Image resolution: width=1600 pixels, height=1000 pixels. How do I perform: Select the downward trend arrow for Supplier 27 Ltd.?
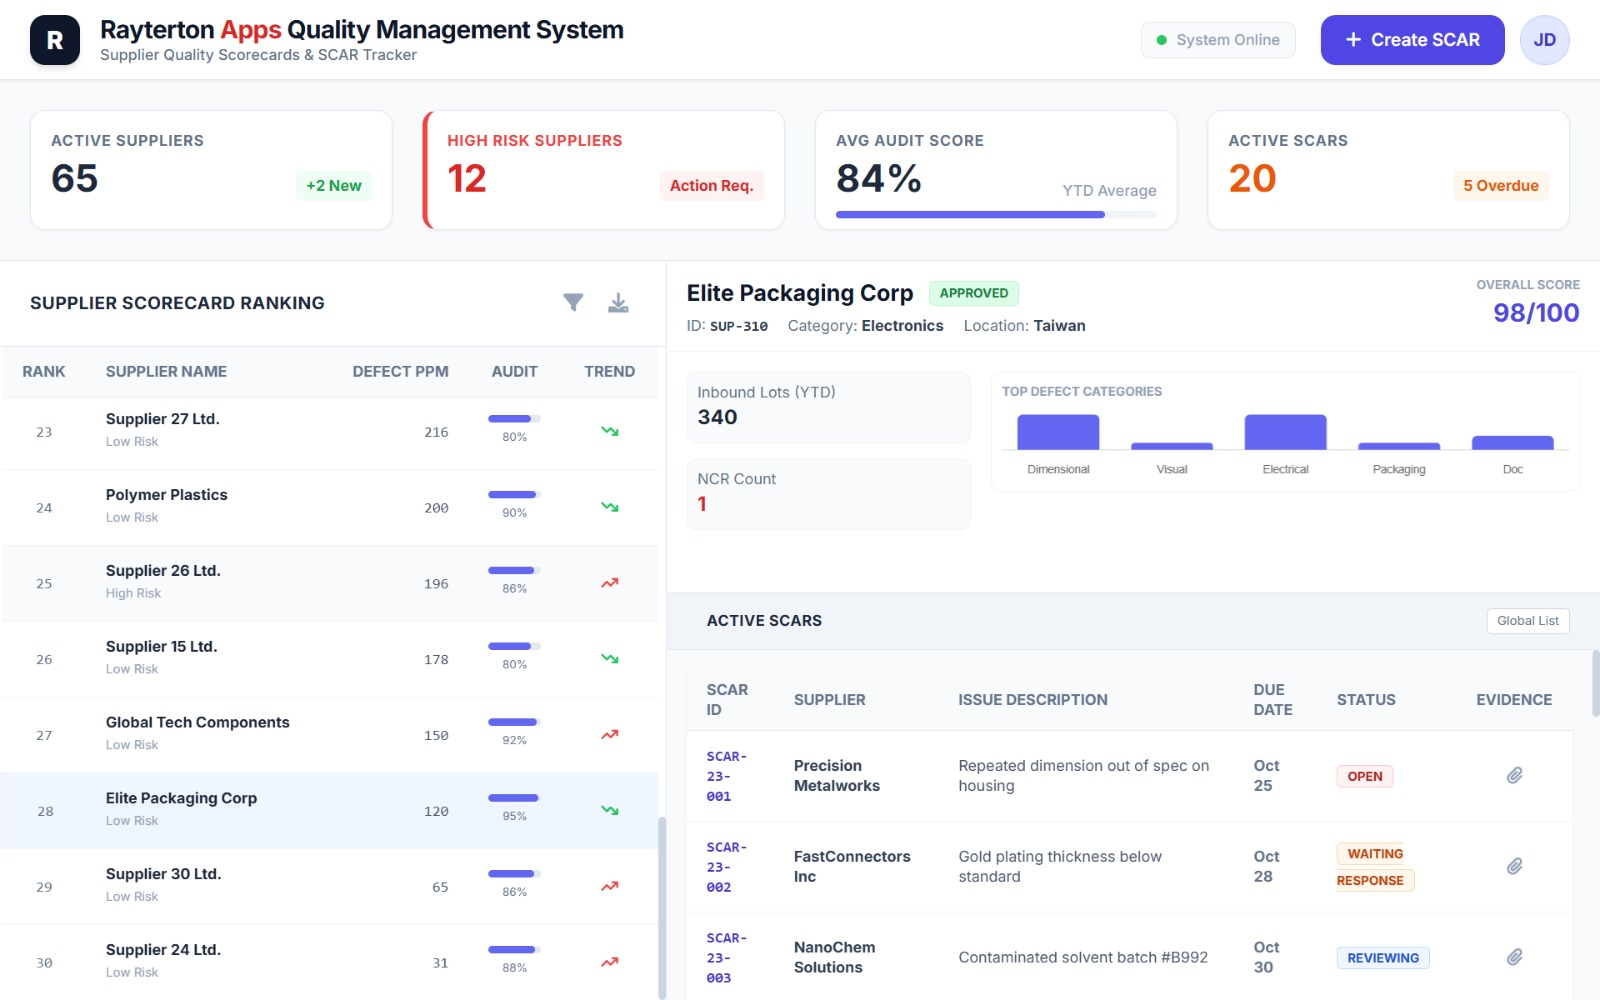pos(609,429)
